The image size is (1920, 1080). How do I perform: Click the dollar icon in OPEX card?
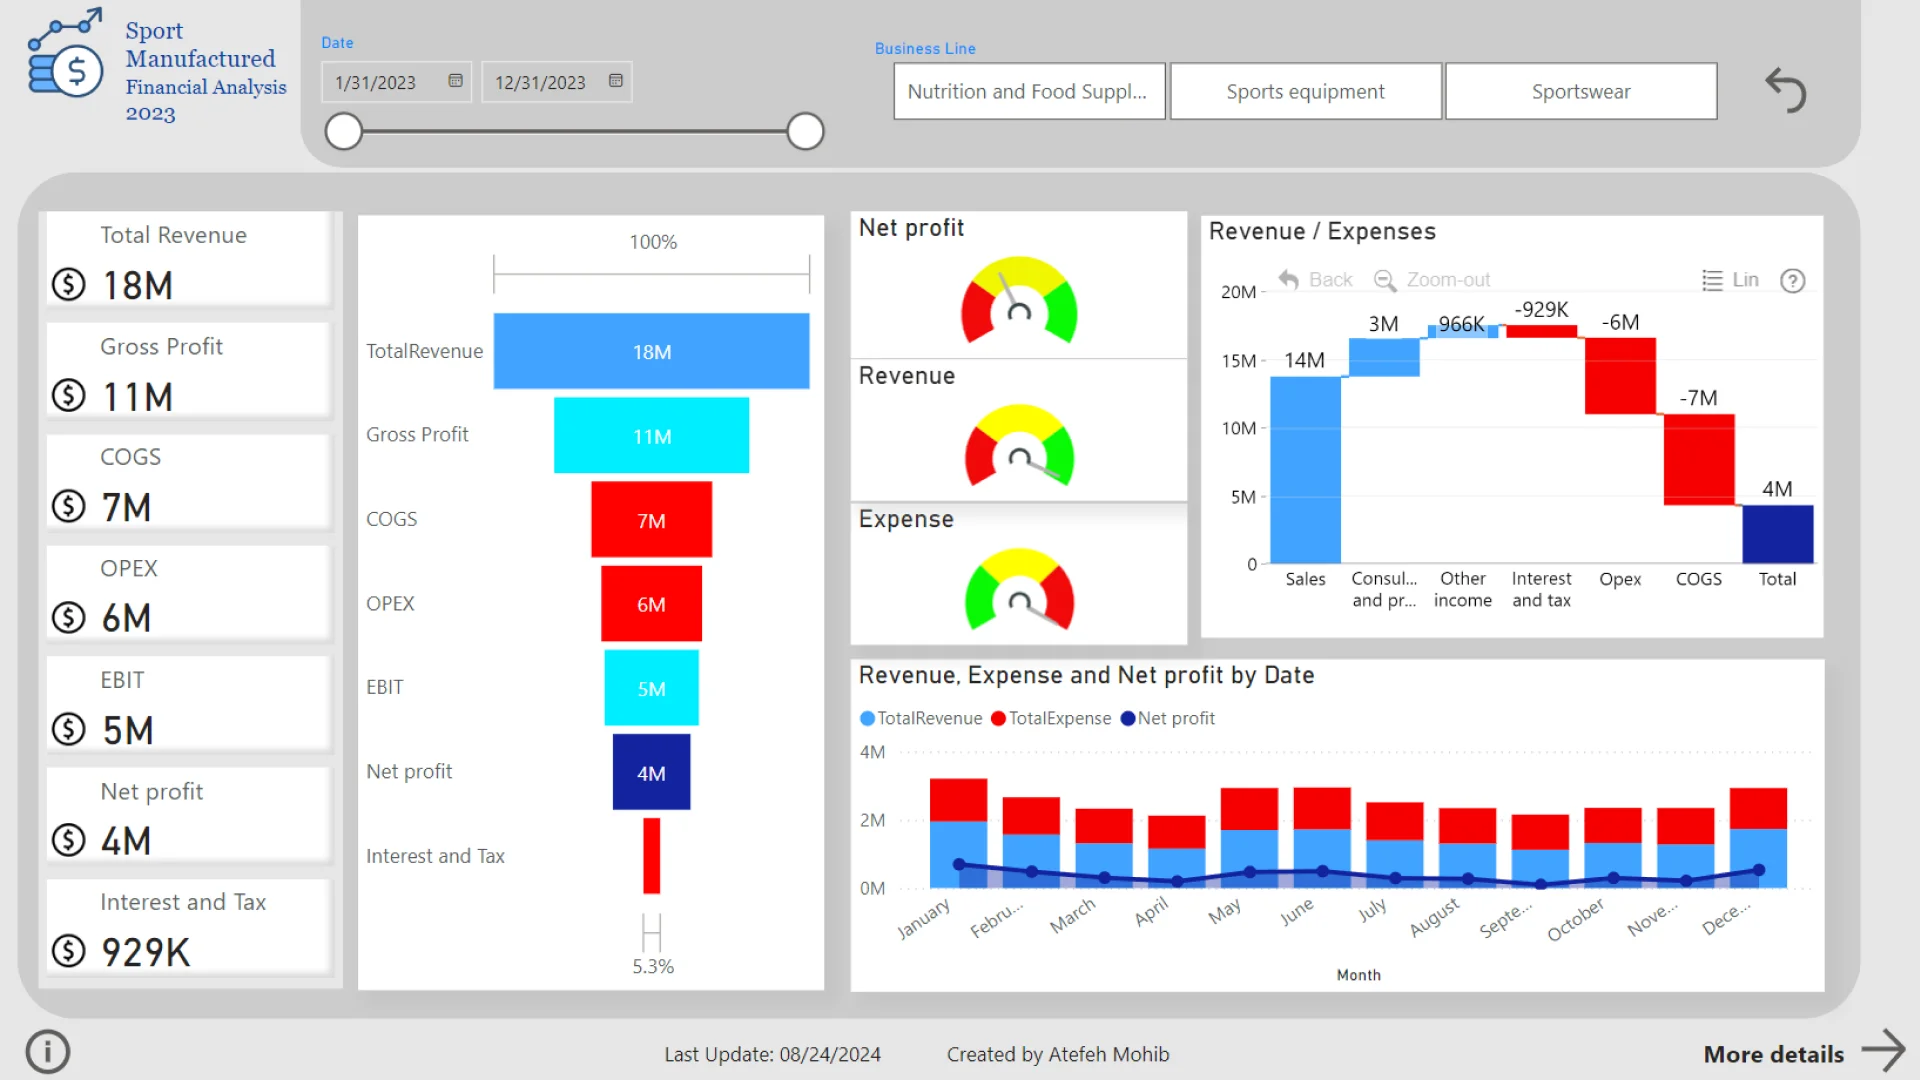[68, 618]
